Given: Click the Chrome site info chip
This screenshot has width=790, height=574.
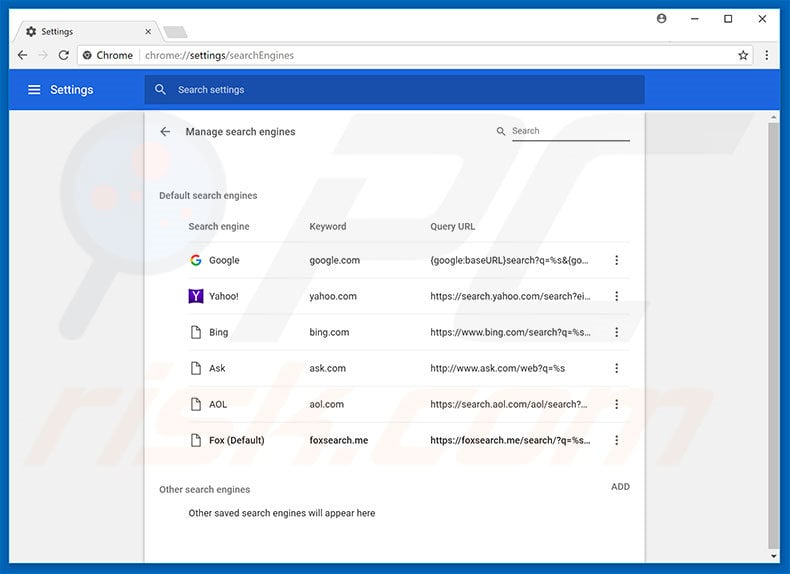Looking at the screenshot, I should (108, 55).
